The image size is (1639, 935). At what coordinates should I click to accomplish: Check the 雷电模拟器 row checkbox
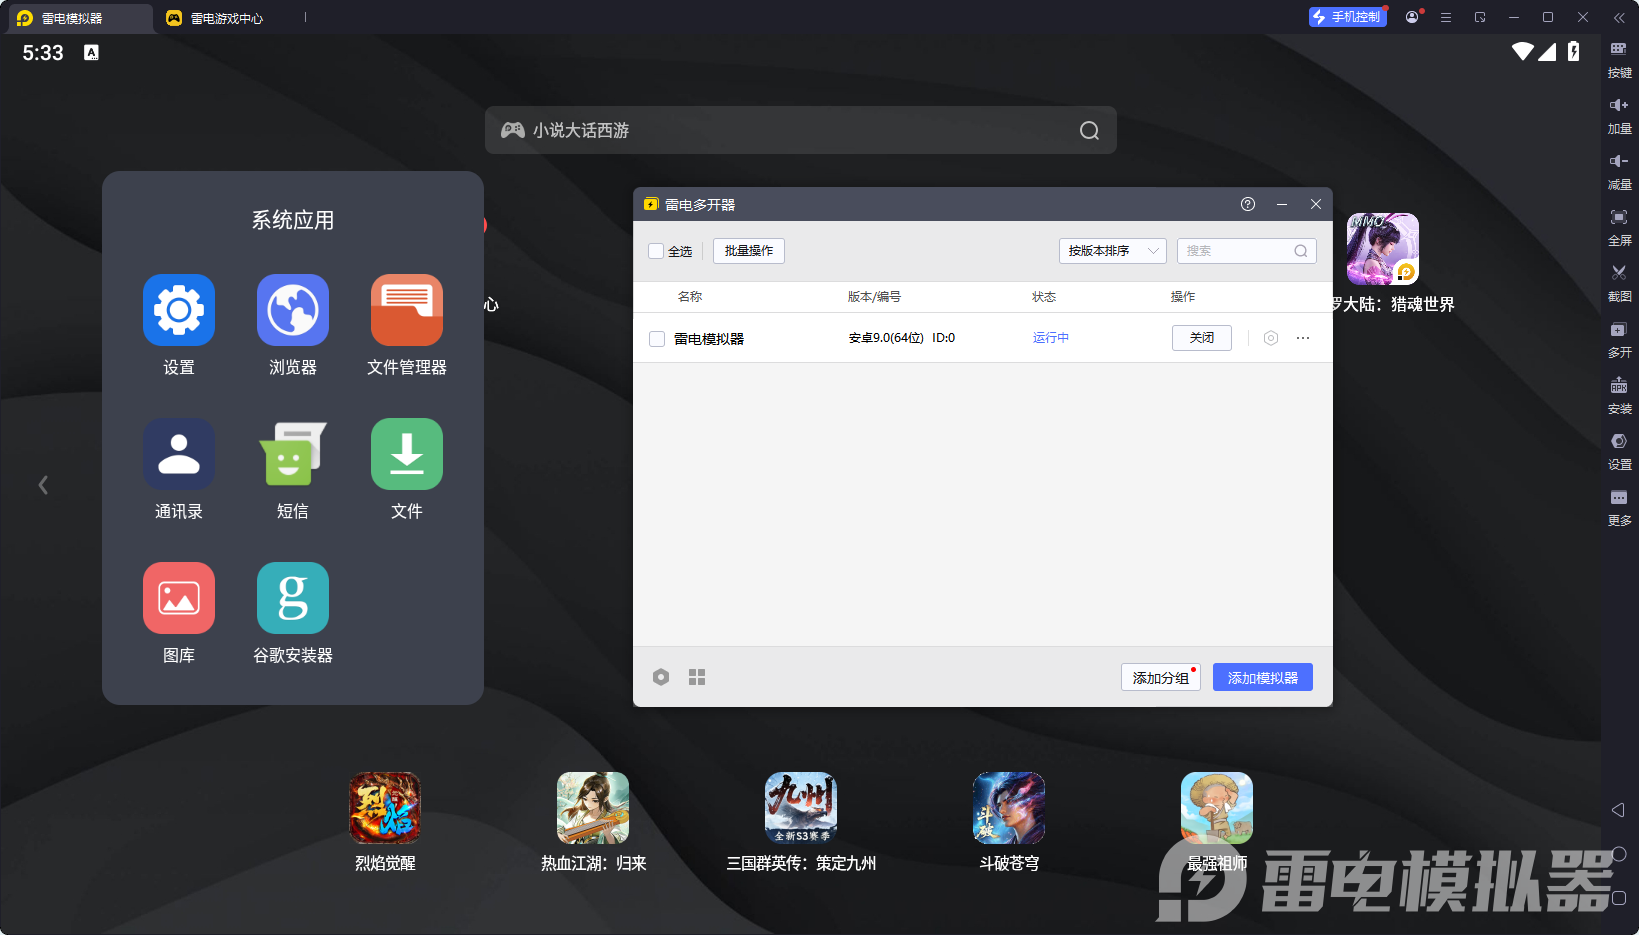pyautogui.click(x=657, y=339)
